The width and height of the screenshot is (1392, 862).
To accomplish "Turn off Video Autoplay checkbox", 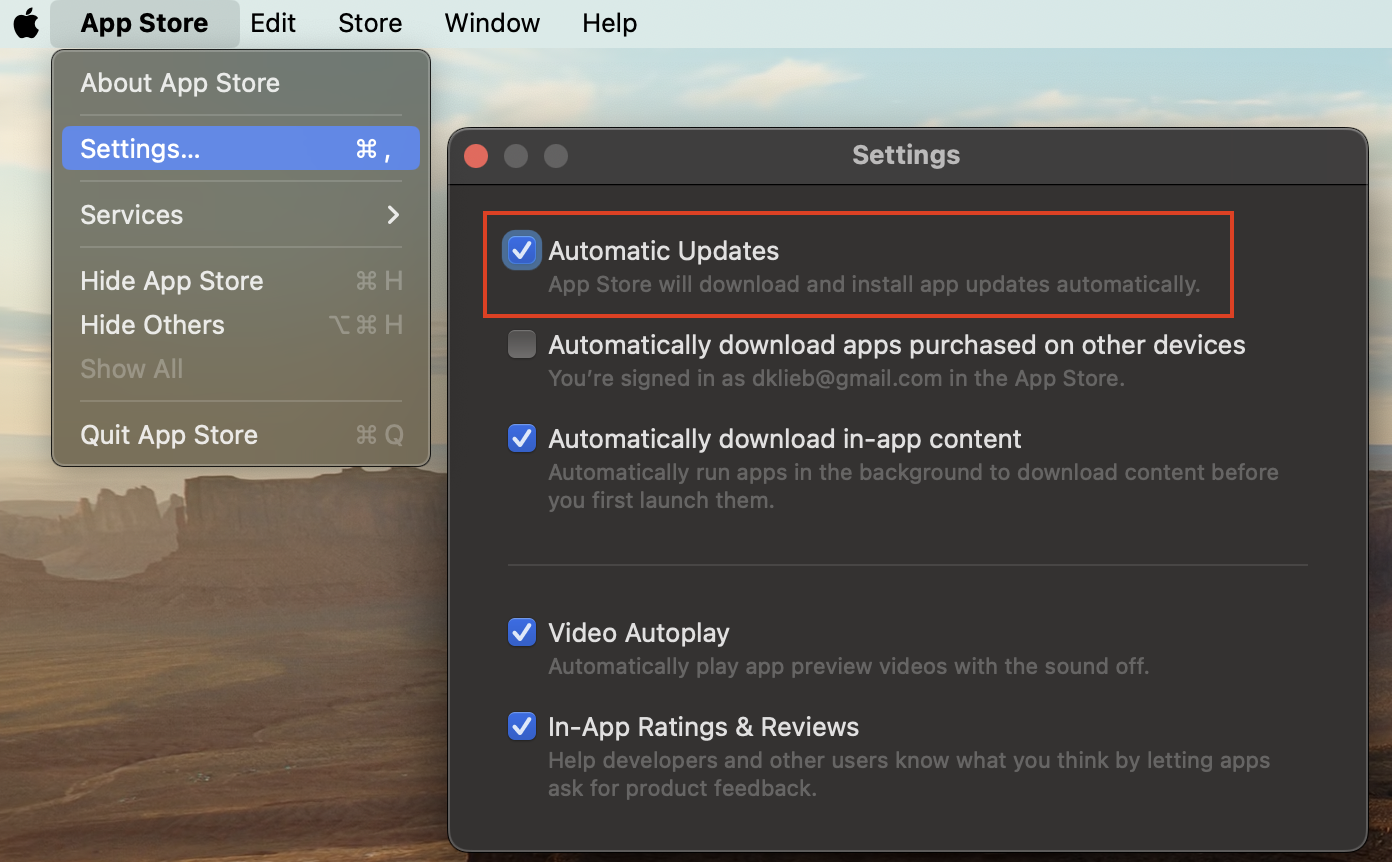I will (522, 633).
